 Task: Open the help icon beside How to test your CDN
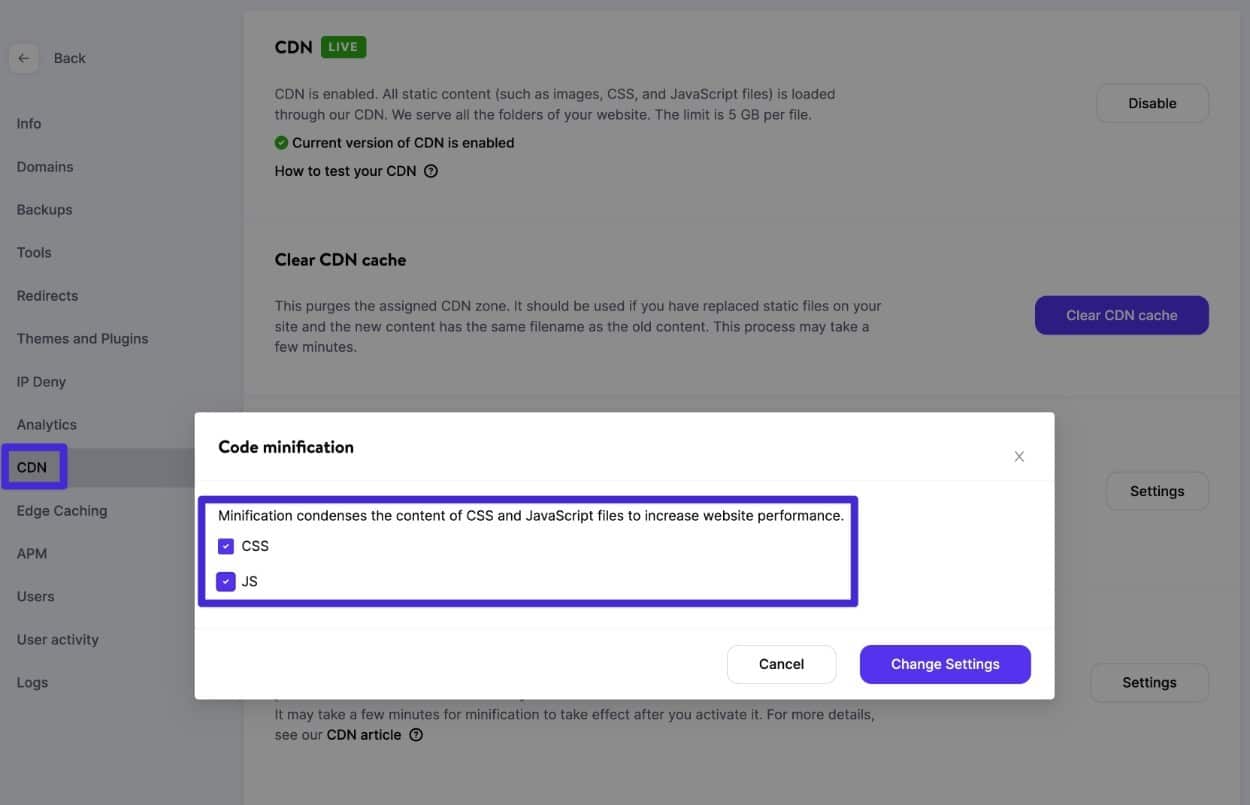[x=430, y=171]
